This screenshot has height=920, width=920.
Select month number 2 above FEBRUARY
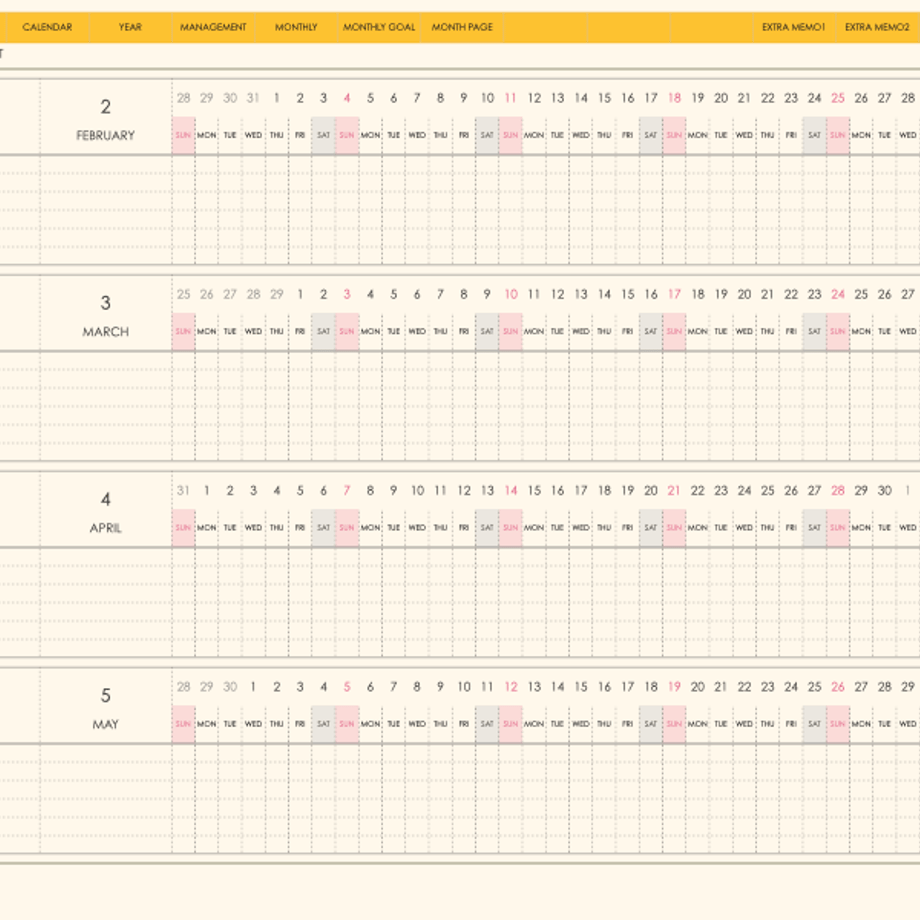[x=106, y=107]
